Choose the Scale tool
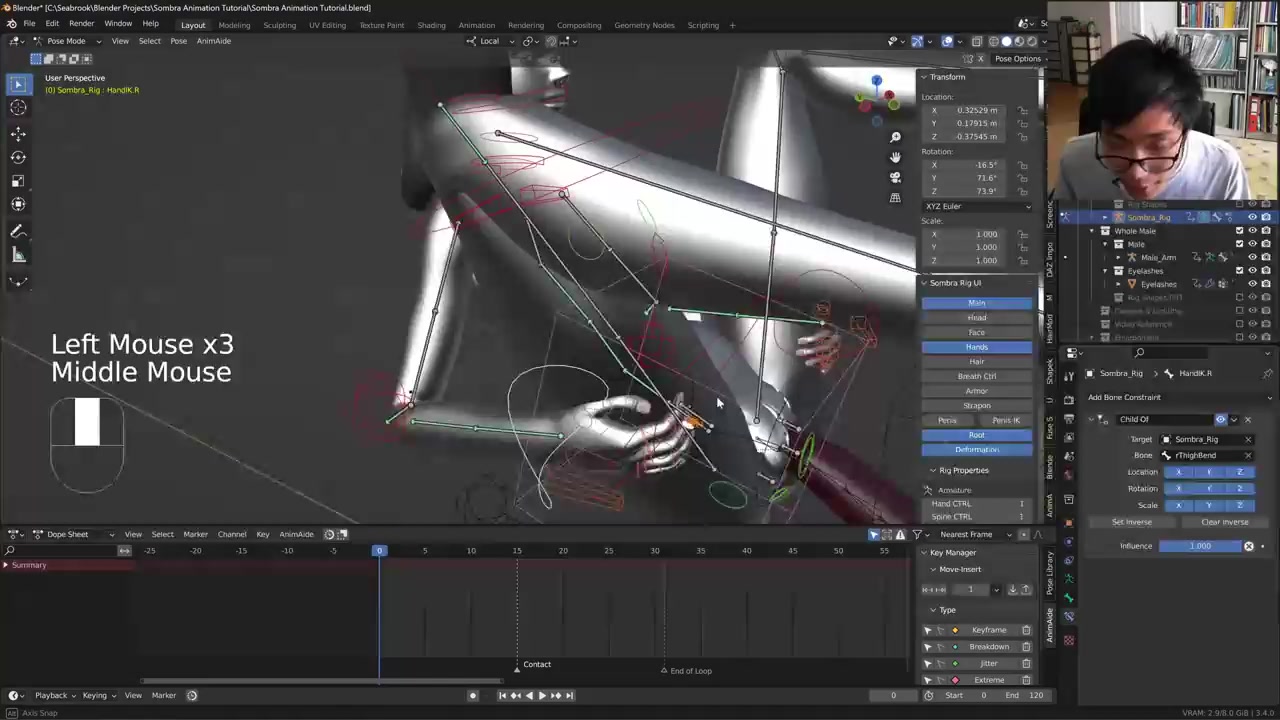1280x720 pixels. (x=18, y=181)
